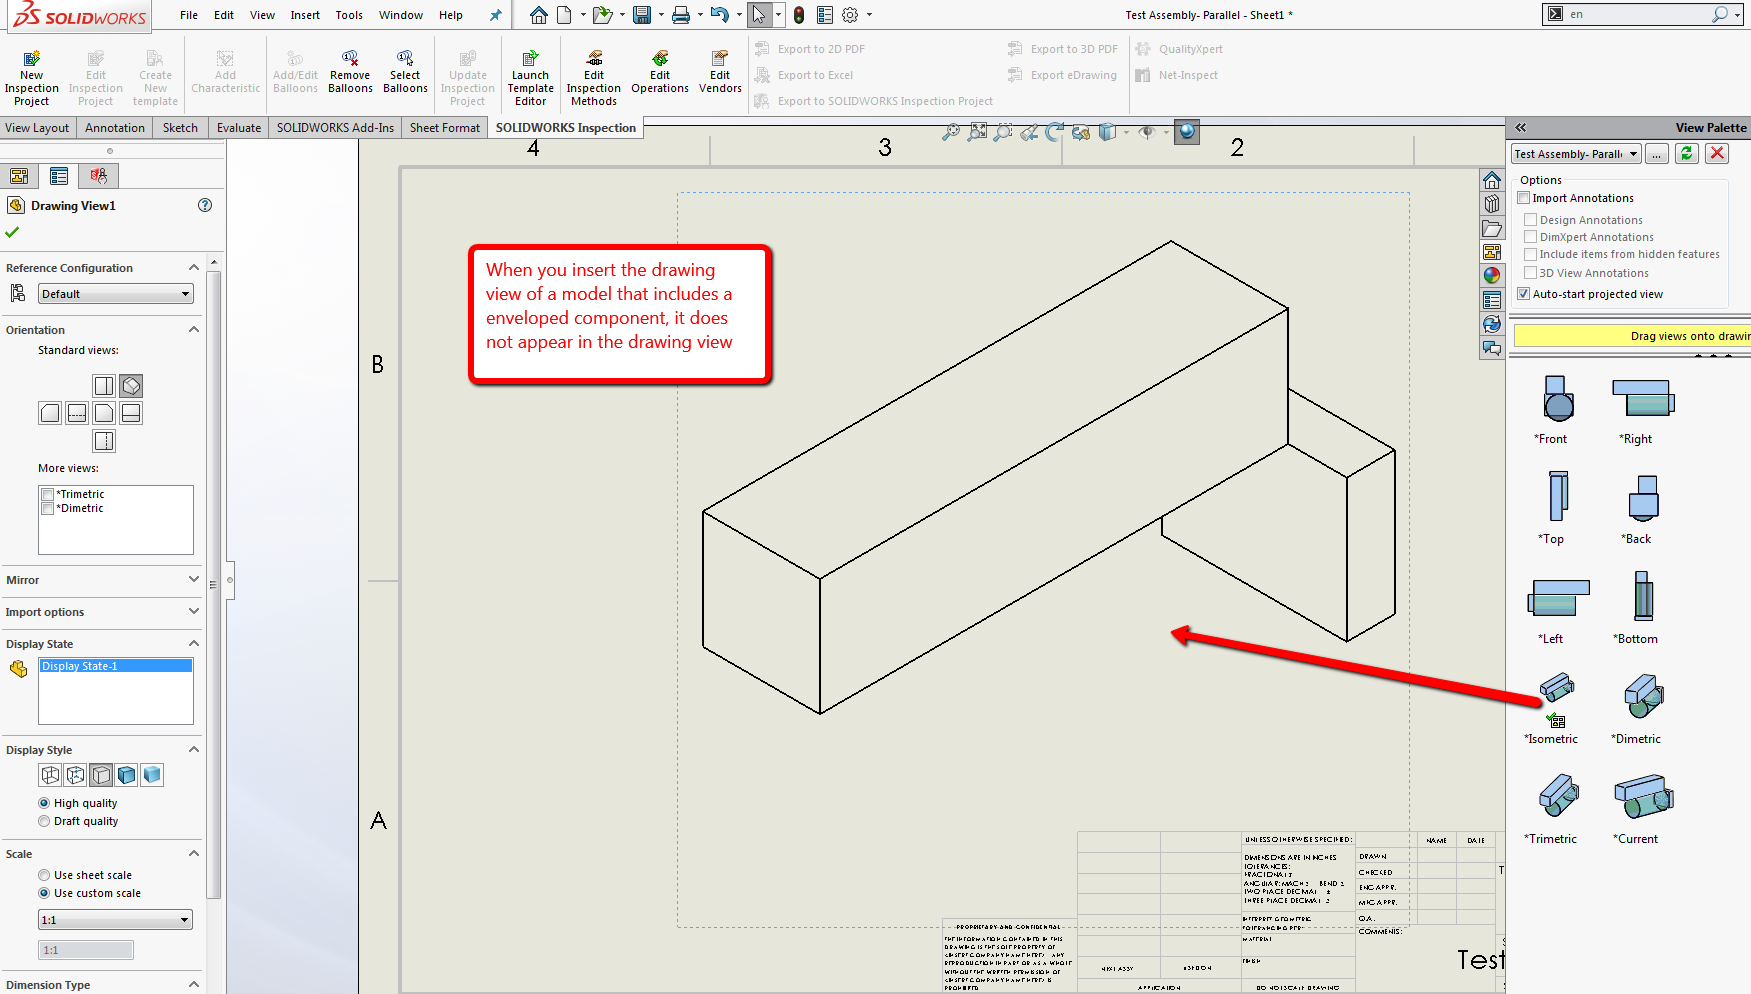Open the 1:1 scale dropdown

pyautogui.click(x=115, y=920)
